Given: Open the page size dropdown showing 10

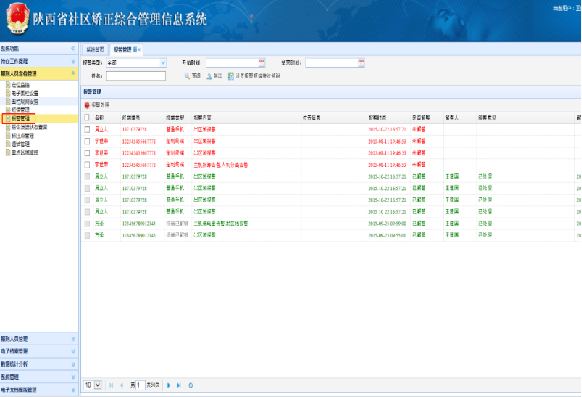Looking at the screenshot, I should tap(93, 385).
